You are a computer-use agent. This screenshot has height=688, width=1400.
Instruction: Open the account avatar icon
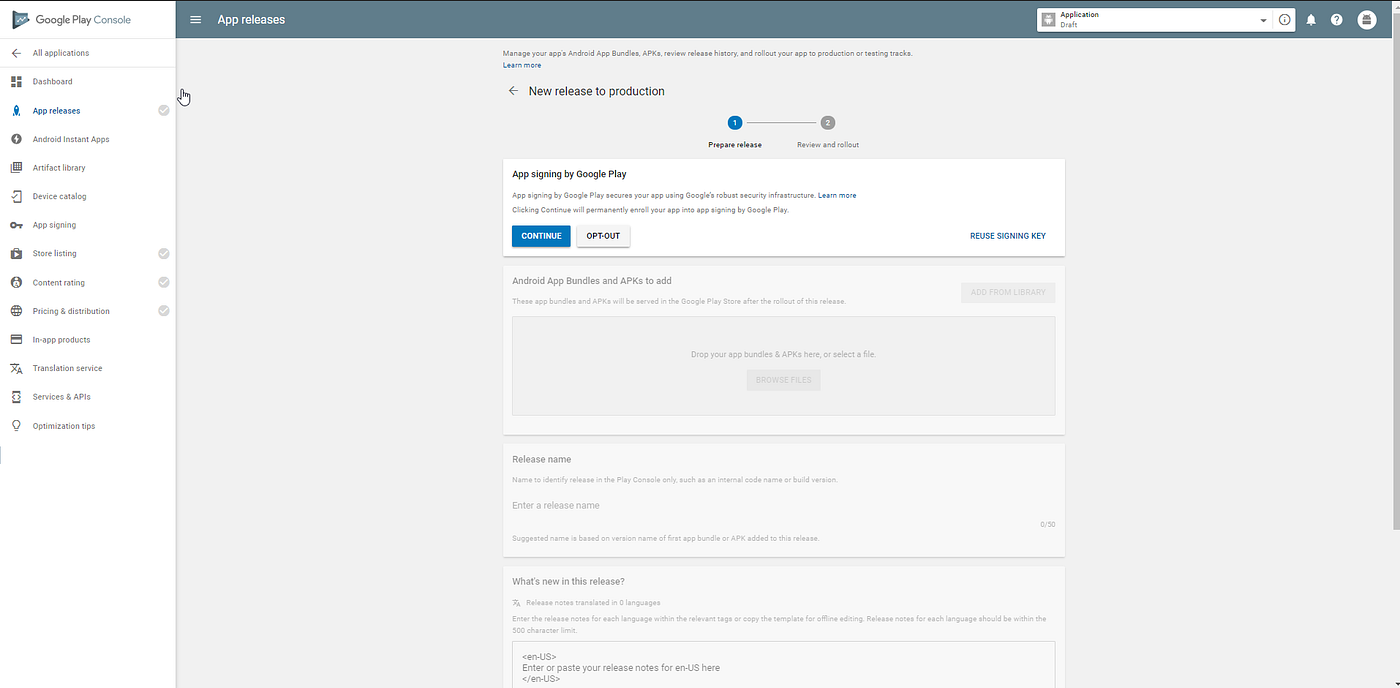pyautogui.click(x=1367, y=20)
